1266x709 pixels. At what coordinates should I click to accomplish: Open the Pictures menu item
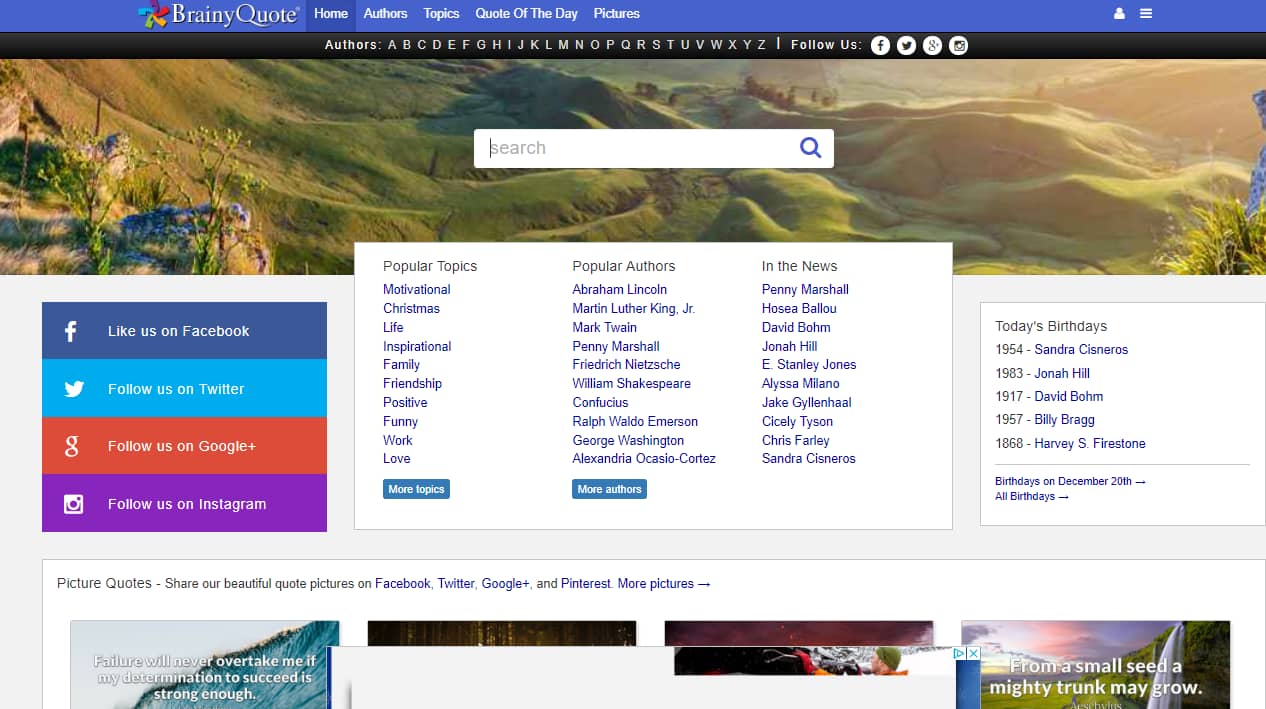click(x=617, y=14)
